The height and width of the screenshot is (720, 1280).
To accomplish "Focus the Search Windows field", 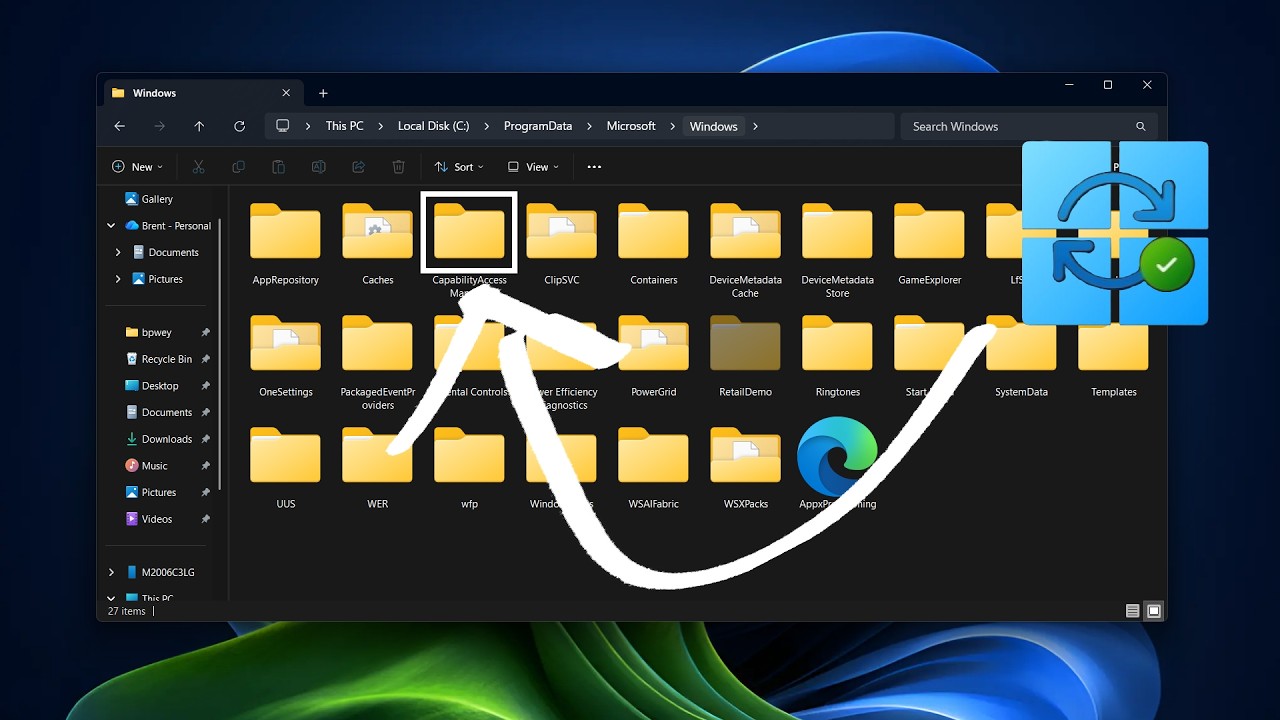I will point(1029,127).
